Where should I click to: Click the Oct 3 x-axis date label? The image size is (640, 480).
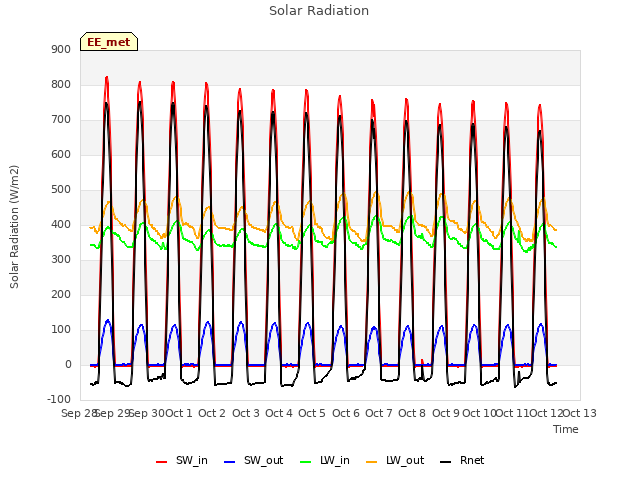pos(246,413)
